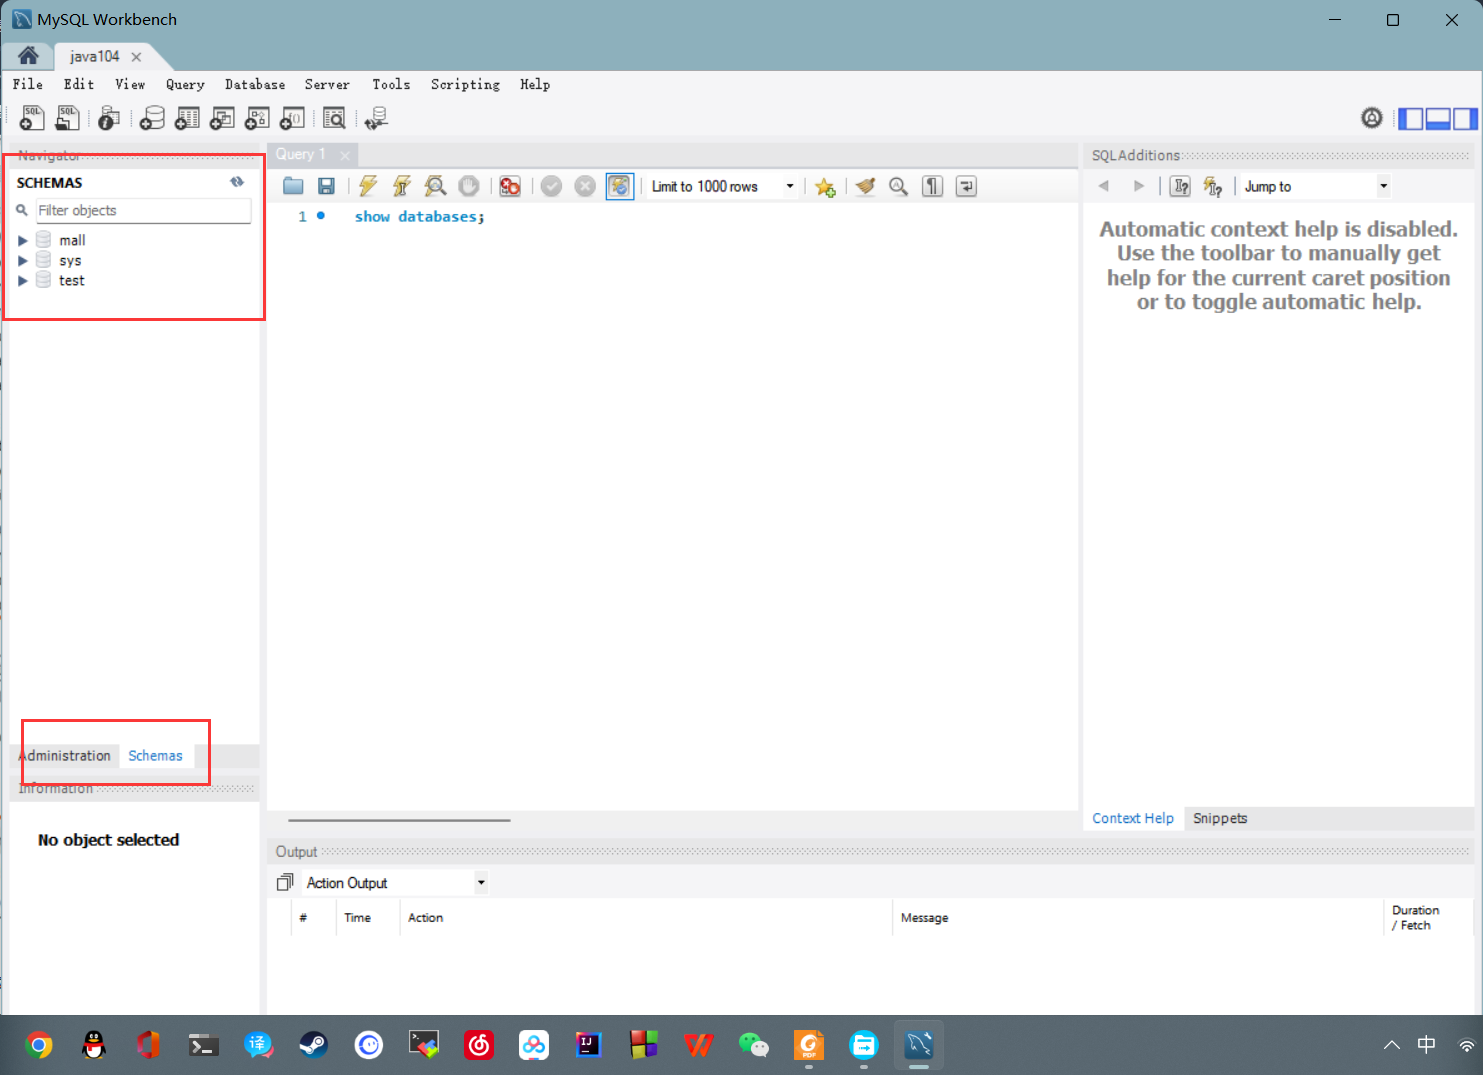Viewport: 1483px width, 1075px height.
Task: Go back in SQL Additions help
Action: click(1104, 186)
